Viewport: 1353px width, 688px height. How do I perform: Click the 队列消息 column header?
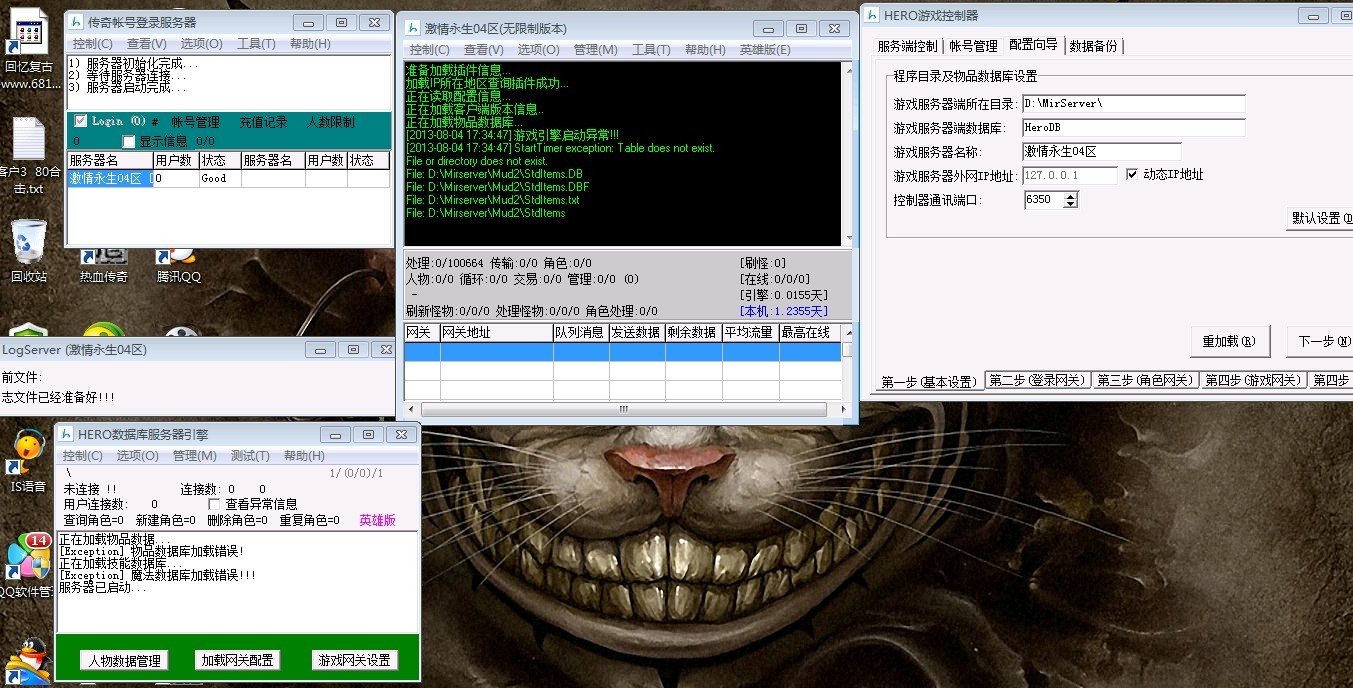[x=581, y=332]
